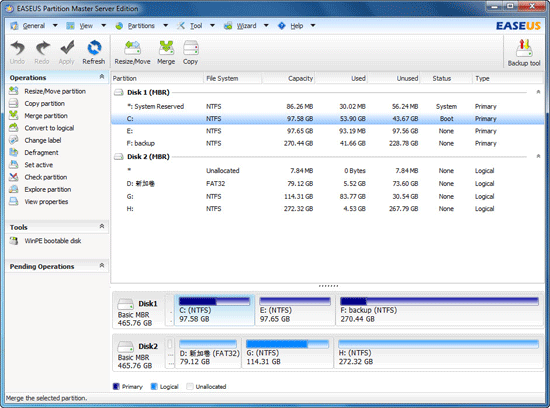This screenshot has height=408, width=550.
Task: Expand the Tool menu dropdown arrow
Action: (x=212, y=26)
